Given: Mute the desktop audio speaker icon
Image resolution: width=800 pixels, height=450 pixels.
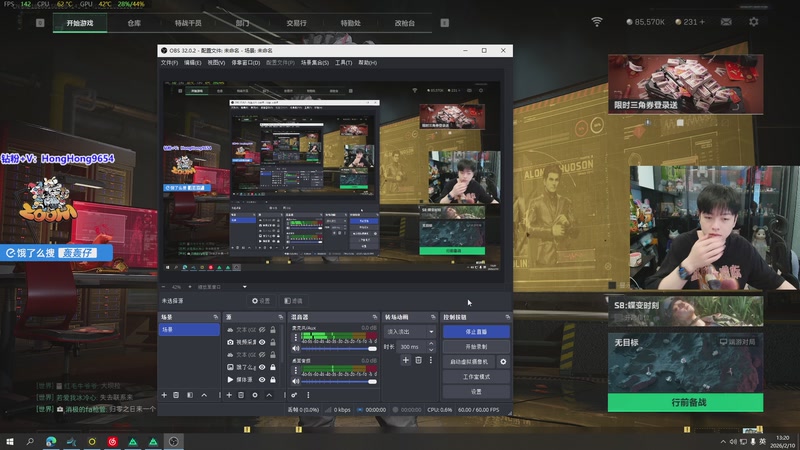Looking at the screenshot, I should click(296, 381).
